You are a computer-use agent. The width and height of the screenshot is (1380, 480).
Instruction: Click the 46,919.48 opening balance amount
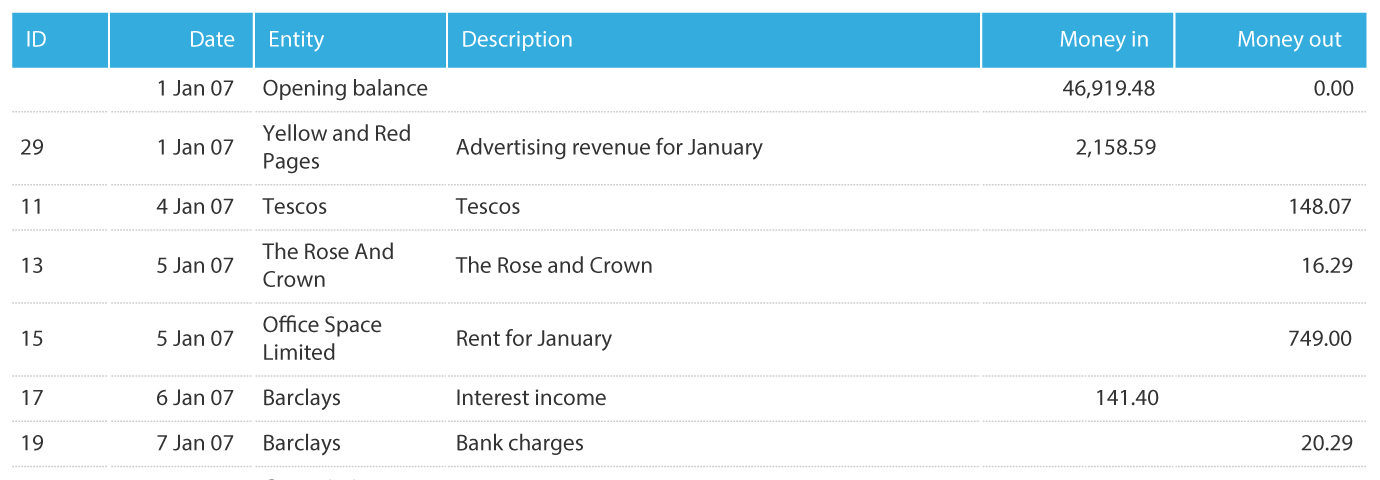coord(1108,88)
